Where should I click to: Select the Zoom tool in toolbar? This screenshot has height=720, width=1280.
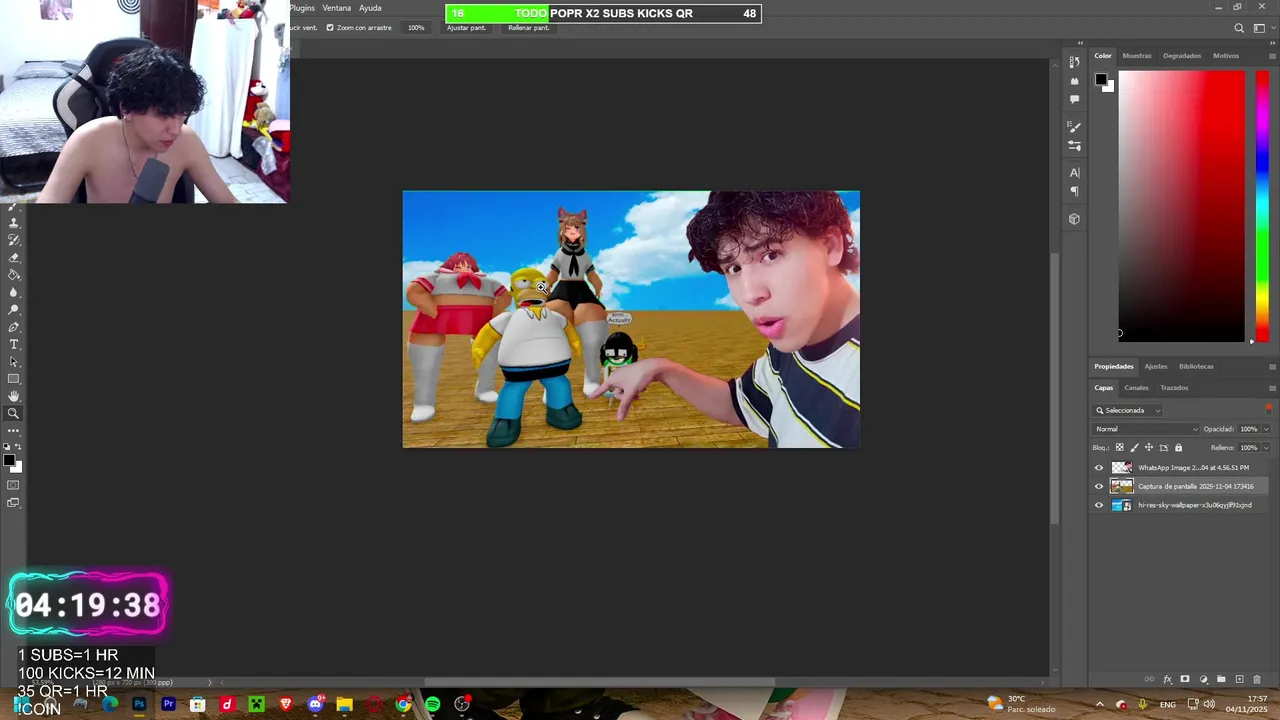14,413
